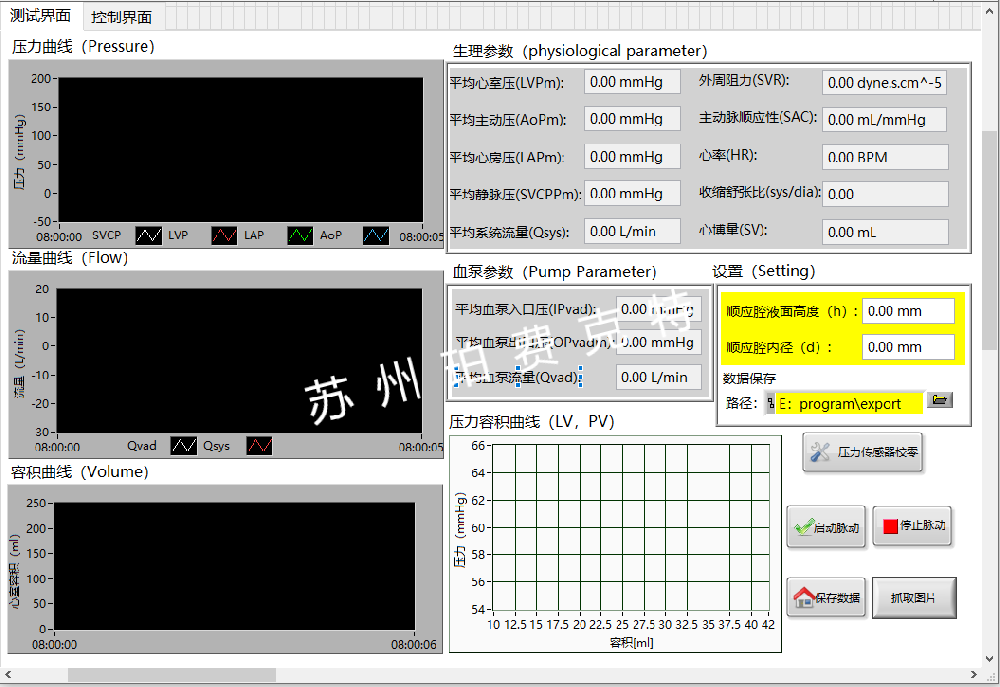The image size is (1000, 687).
Task: Click the 顺应腔内径 (d) input field
Action: tap(907, 347)
